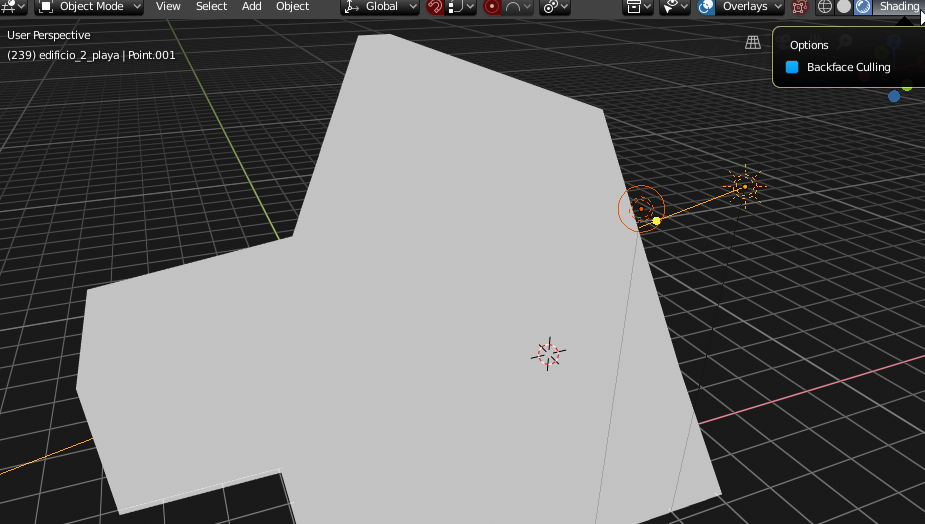
Task: Click the Backface Culling label
Action: (x=848, y=67)
